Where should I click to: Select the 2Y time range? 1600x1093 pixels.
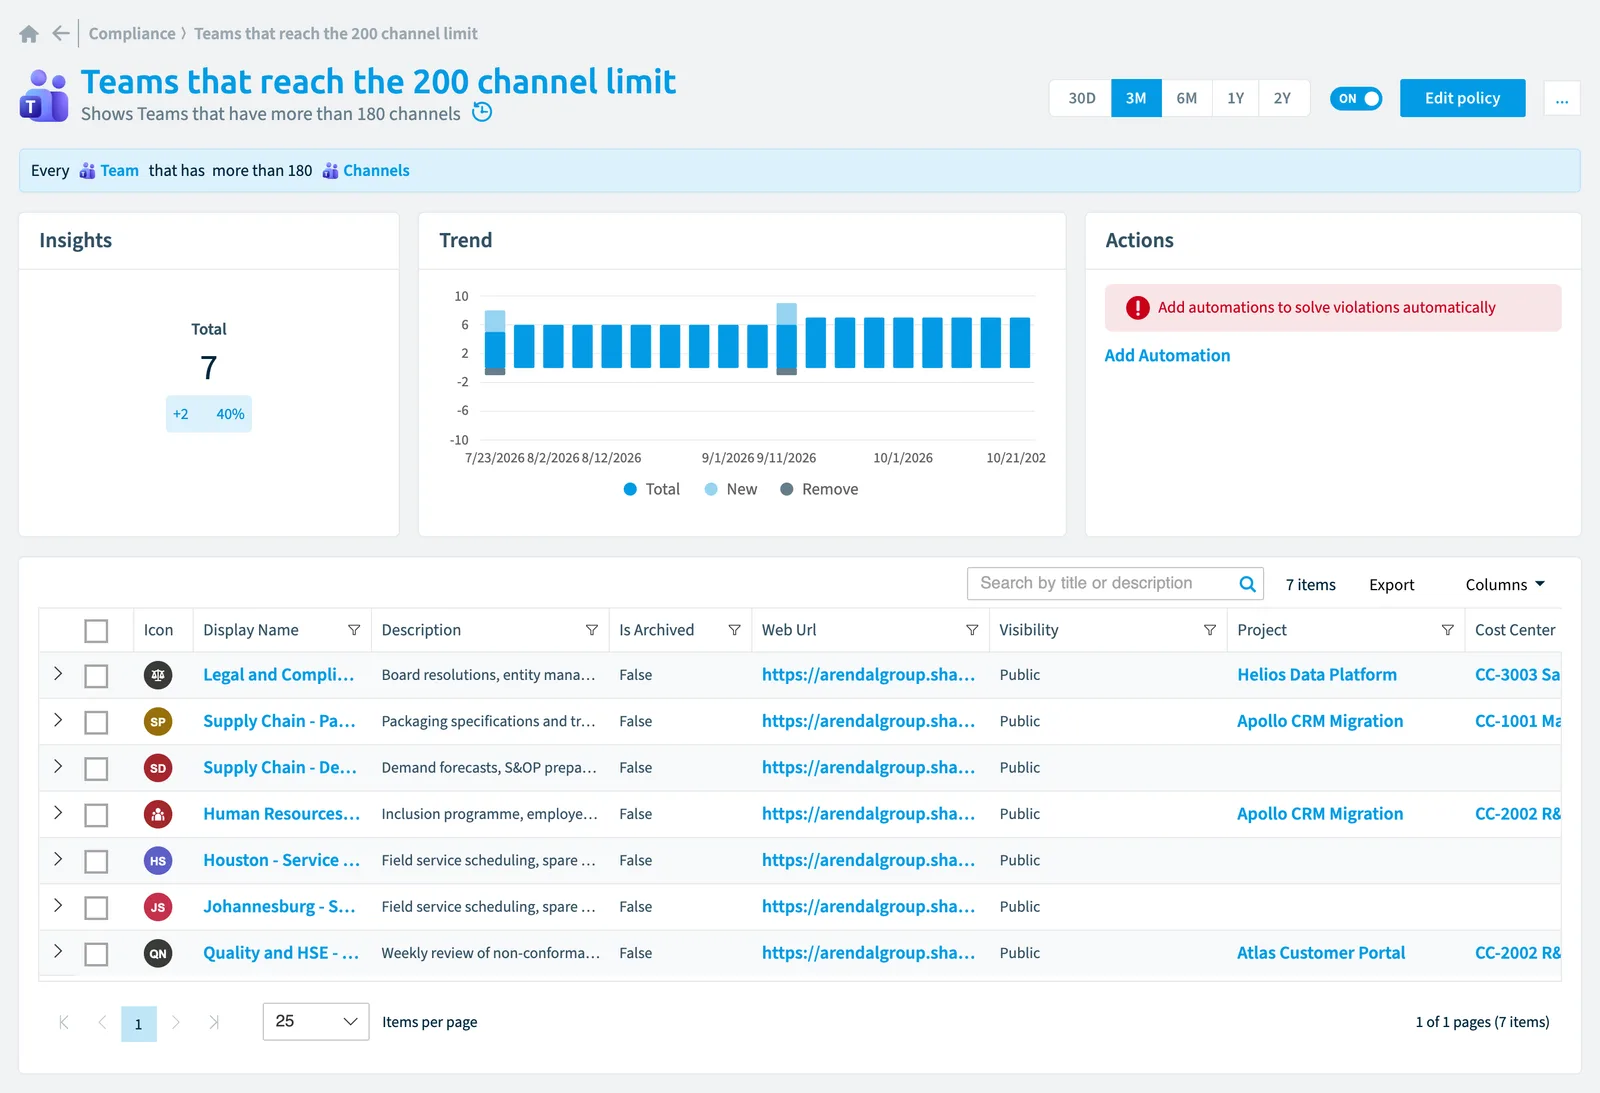(1283, 98)
